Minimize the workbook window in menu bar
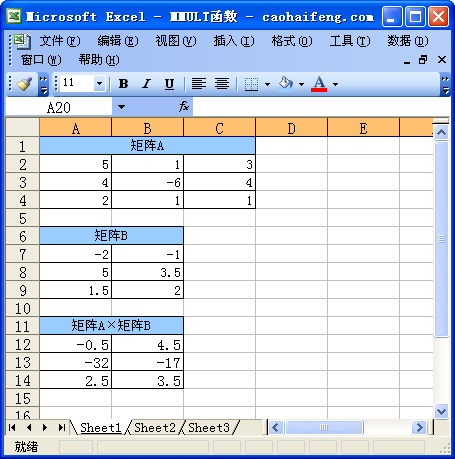The height and width of the screenshot is (459, 455). pyautogui.click(x=407, y=61)
